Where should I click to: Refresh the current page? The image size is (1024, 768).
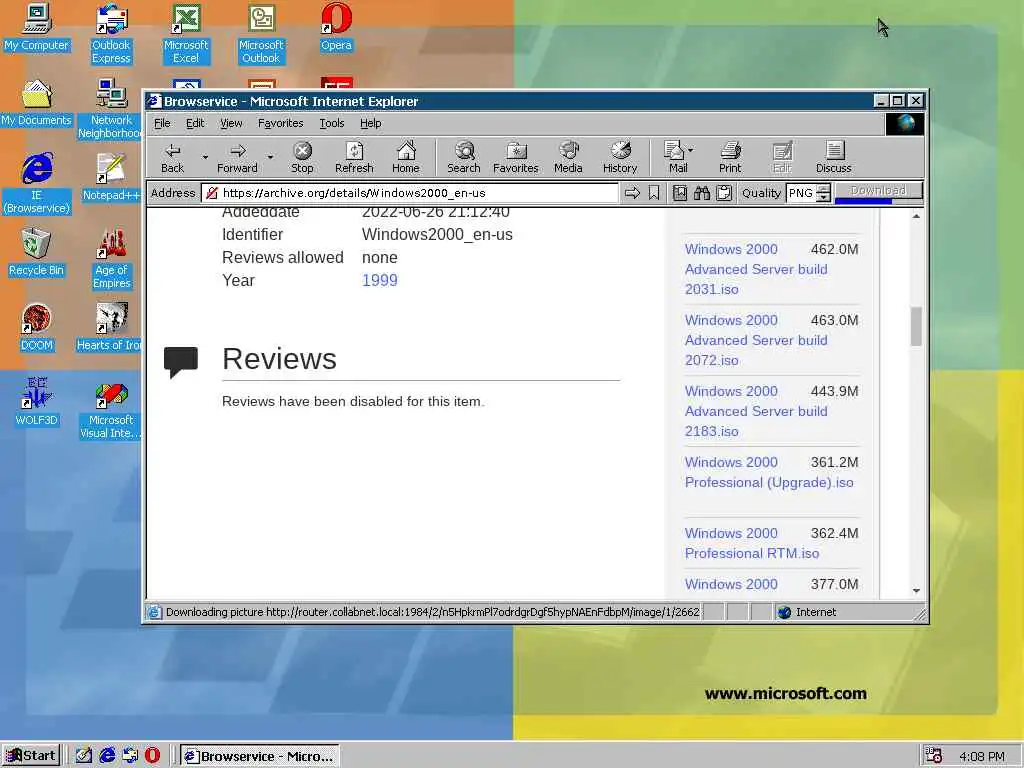pyautogui.click(x=354, y=157)
